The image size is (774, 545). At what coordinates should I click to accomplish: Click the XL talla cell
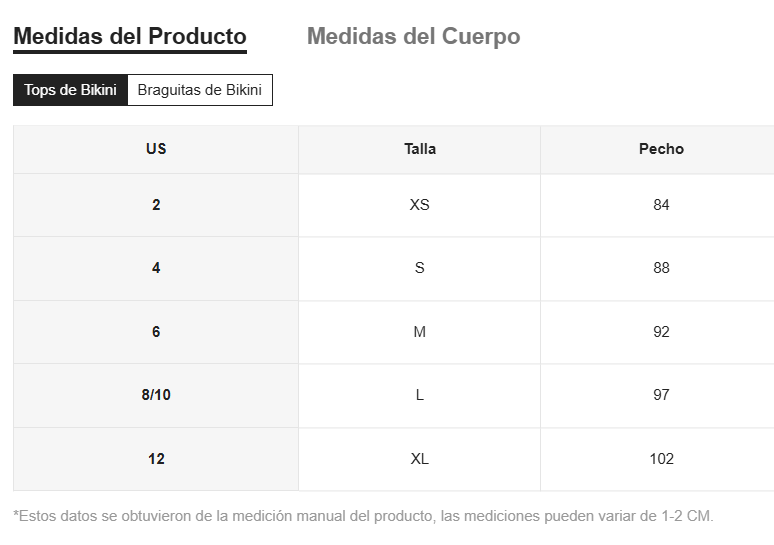(420, 459)
